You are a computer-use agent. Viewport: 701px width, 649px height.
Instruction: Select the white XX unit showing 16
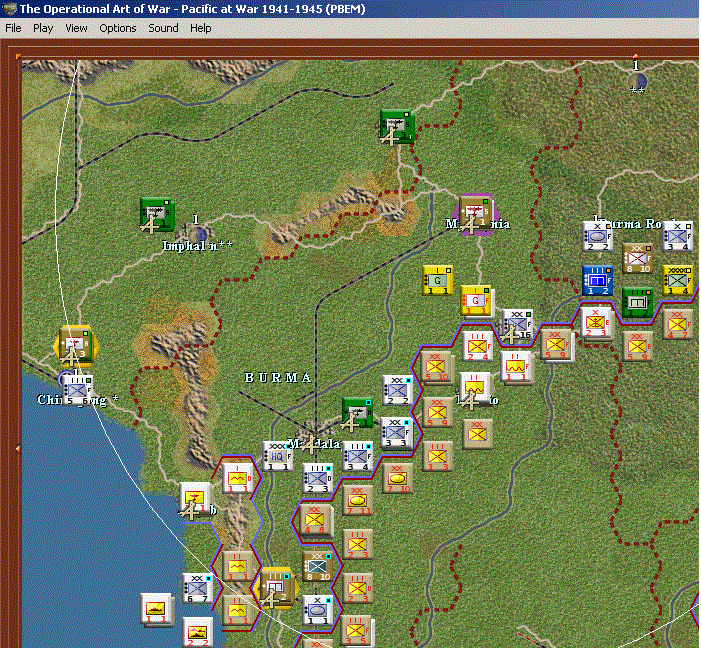(x=517, y=323)
